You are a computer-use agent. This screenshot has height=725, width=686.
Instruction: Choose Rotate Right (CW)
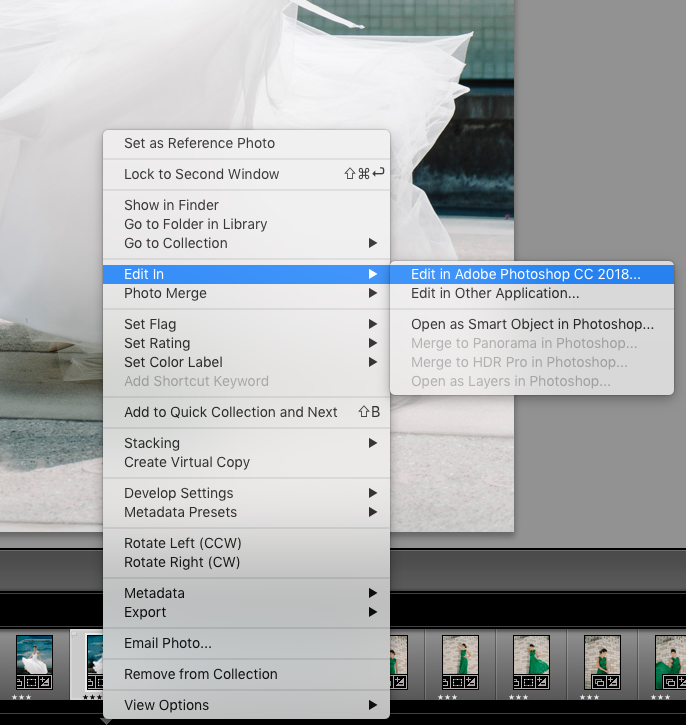[x=246, y=562]
